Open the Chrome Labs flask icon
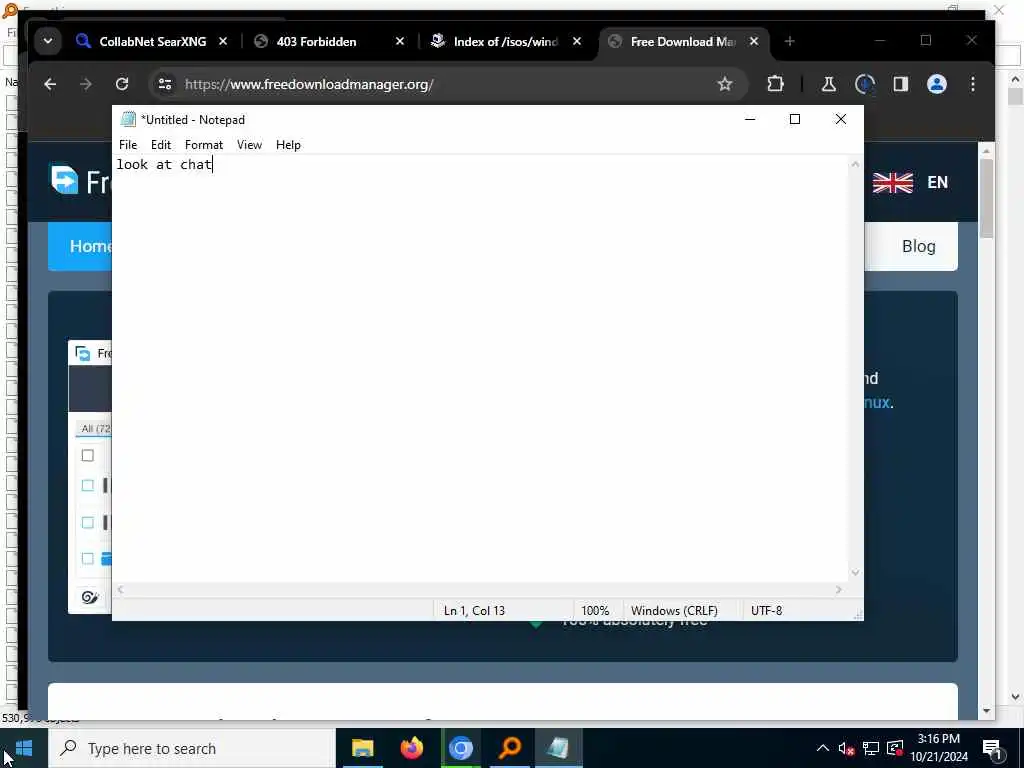Screen dimensions: 1024x768 [x=829, y=84]
